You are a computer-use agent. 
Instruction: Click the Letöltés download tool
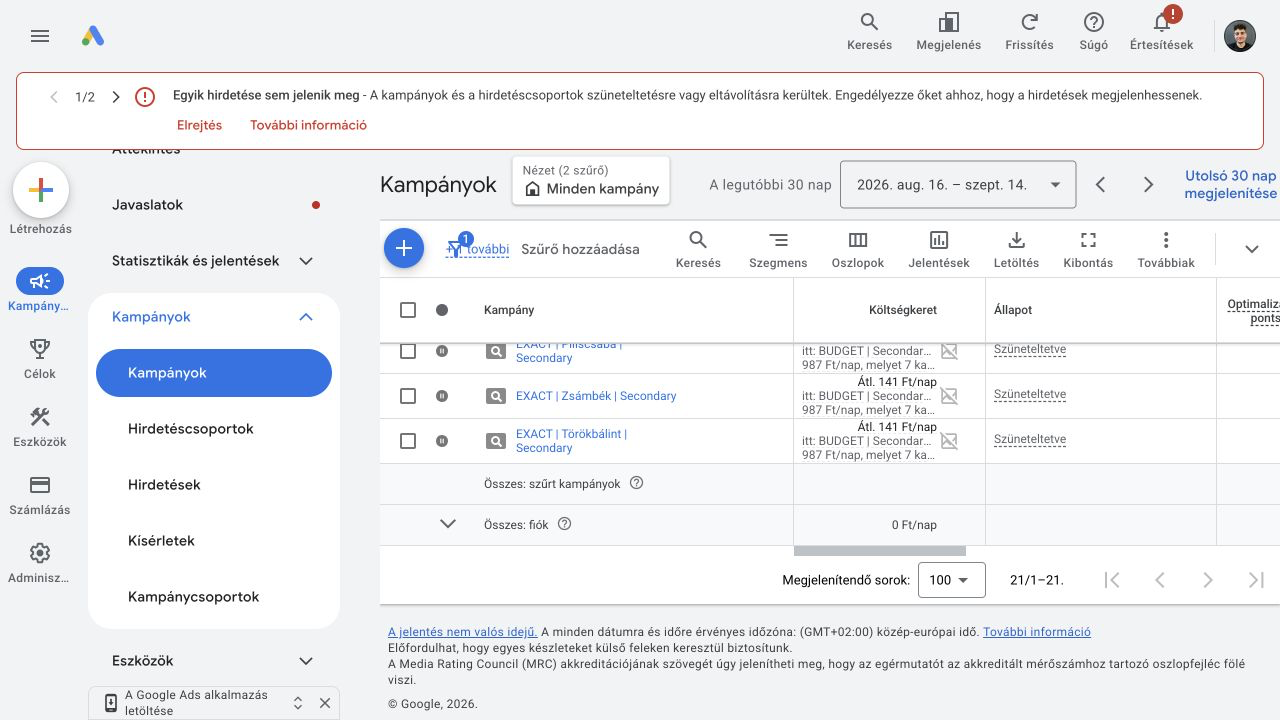(1016, 249)
